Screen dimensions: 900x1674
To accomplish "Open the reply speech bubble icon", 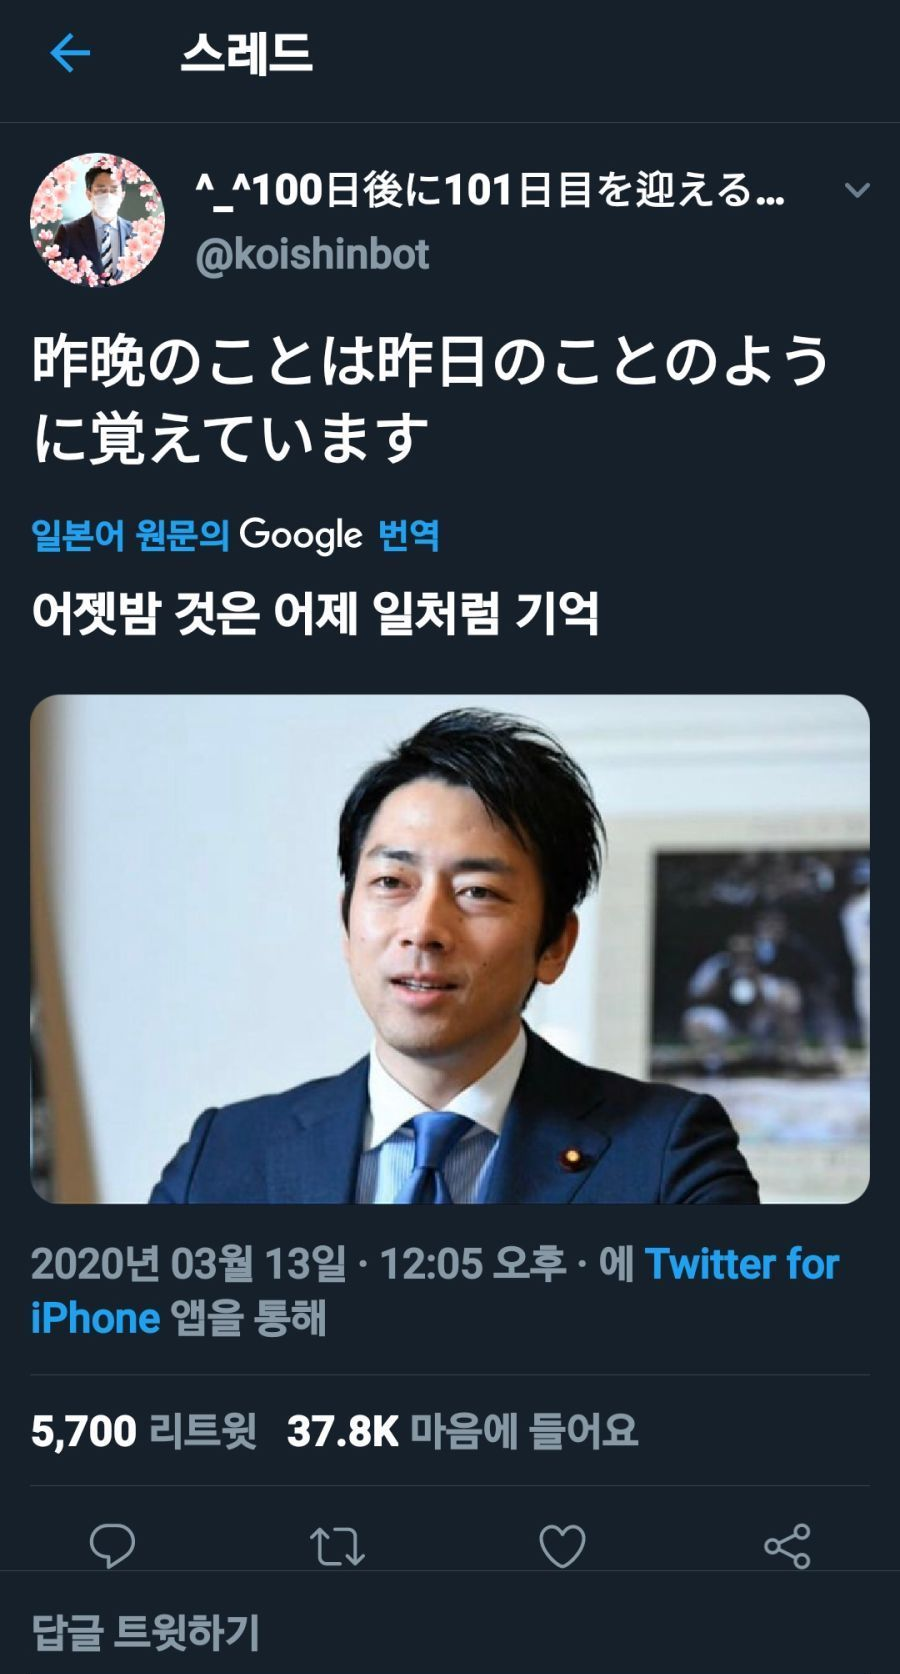I will point(112,1546).
